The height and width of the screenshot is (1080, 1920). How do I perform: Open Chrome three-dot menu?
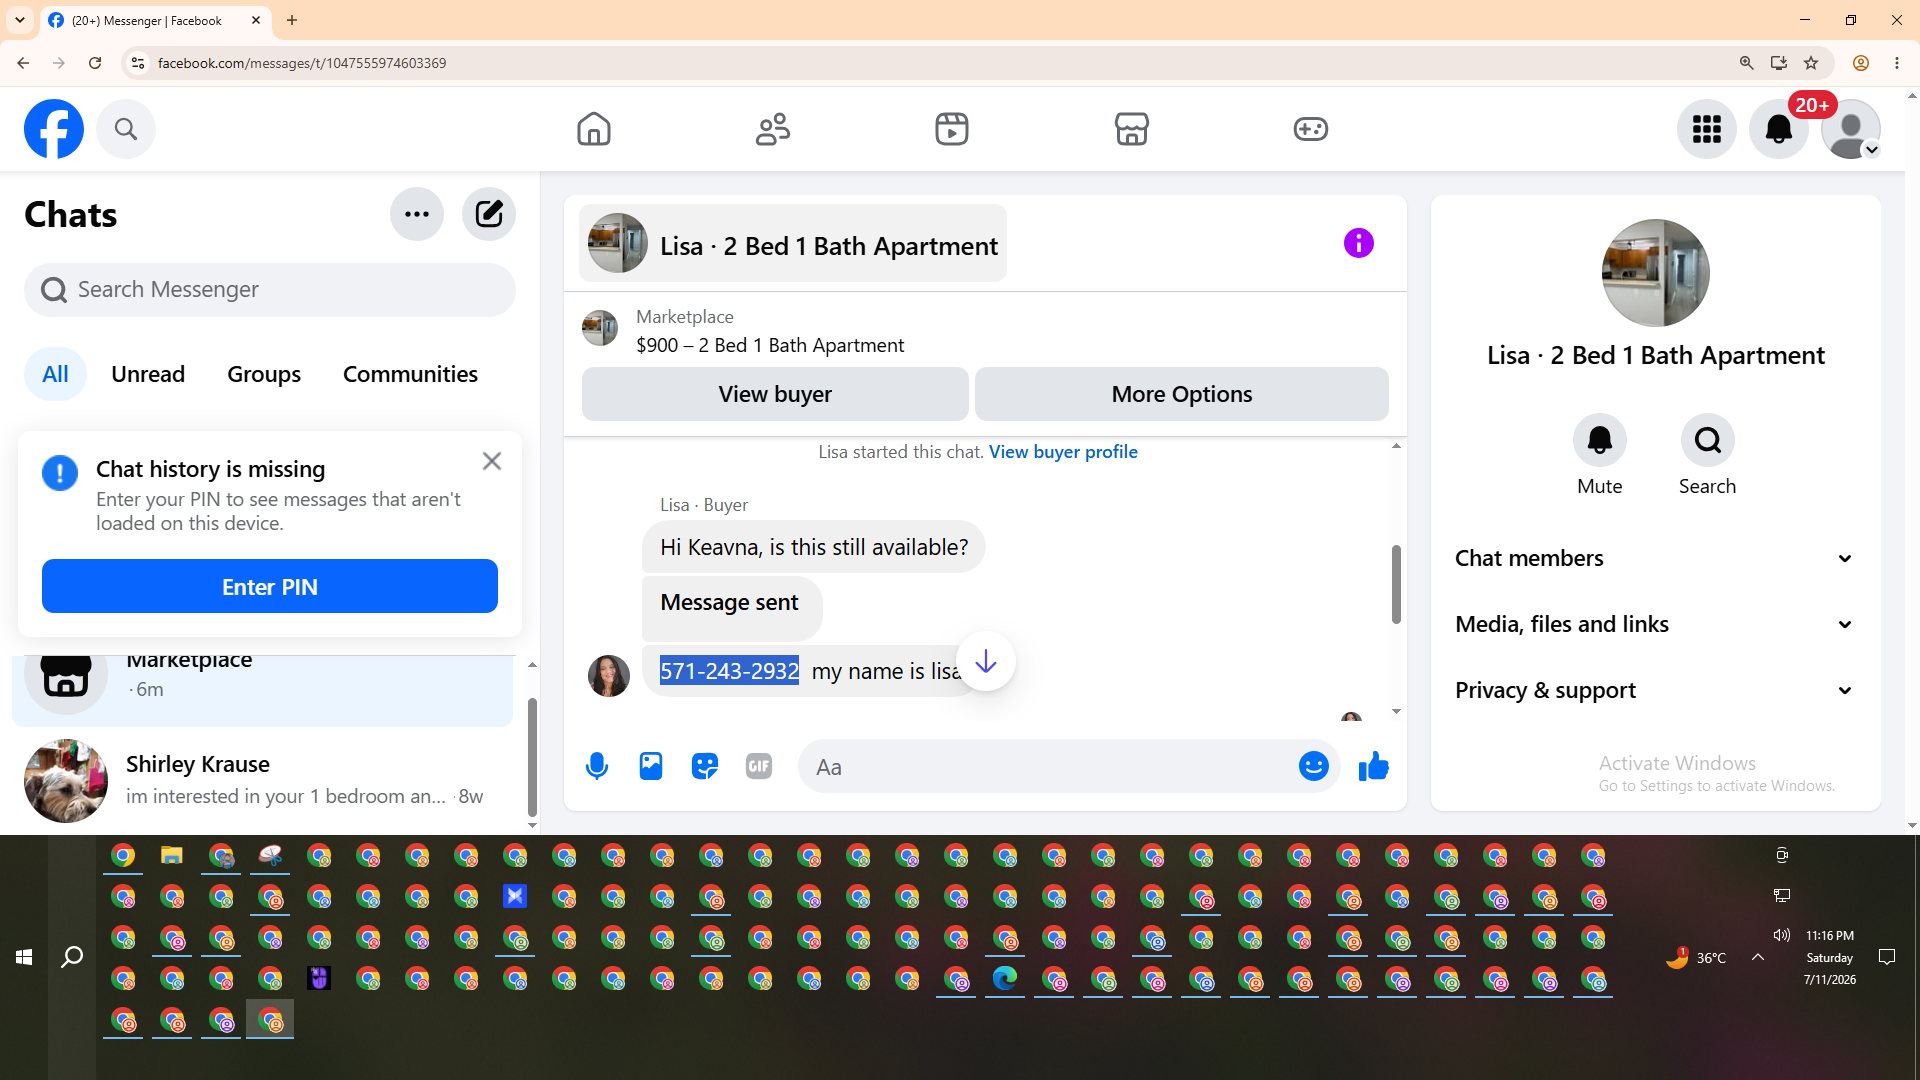click(x=1897, y=63)
